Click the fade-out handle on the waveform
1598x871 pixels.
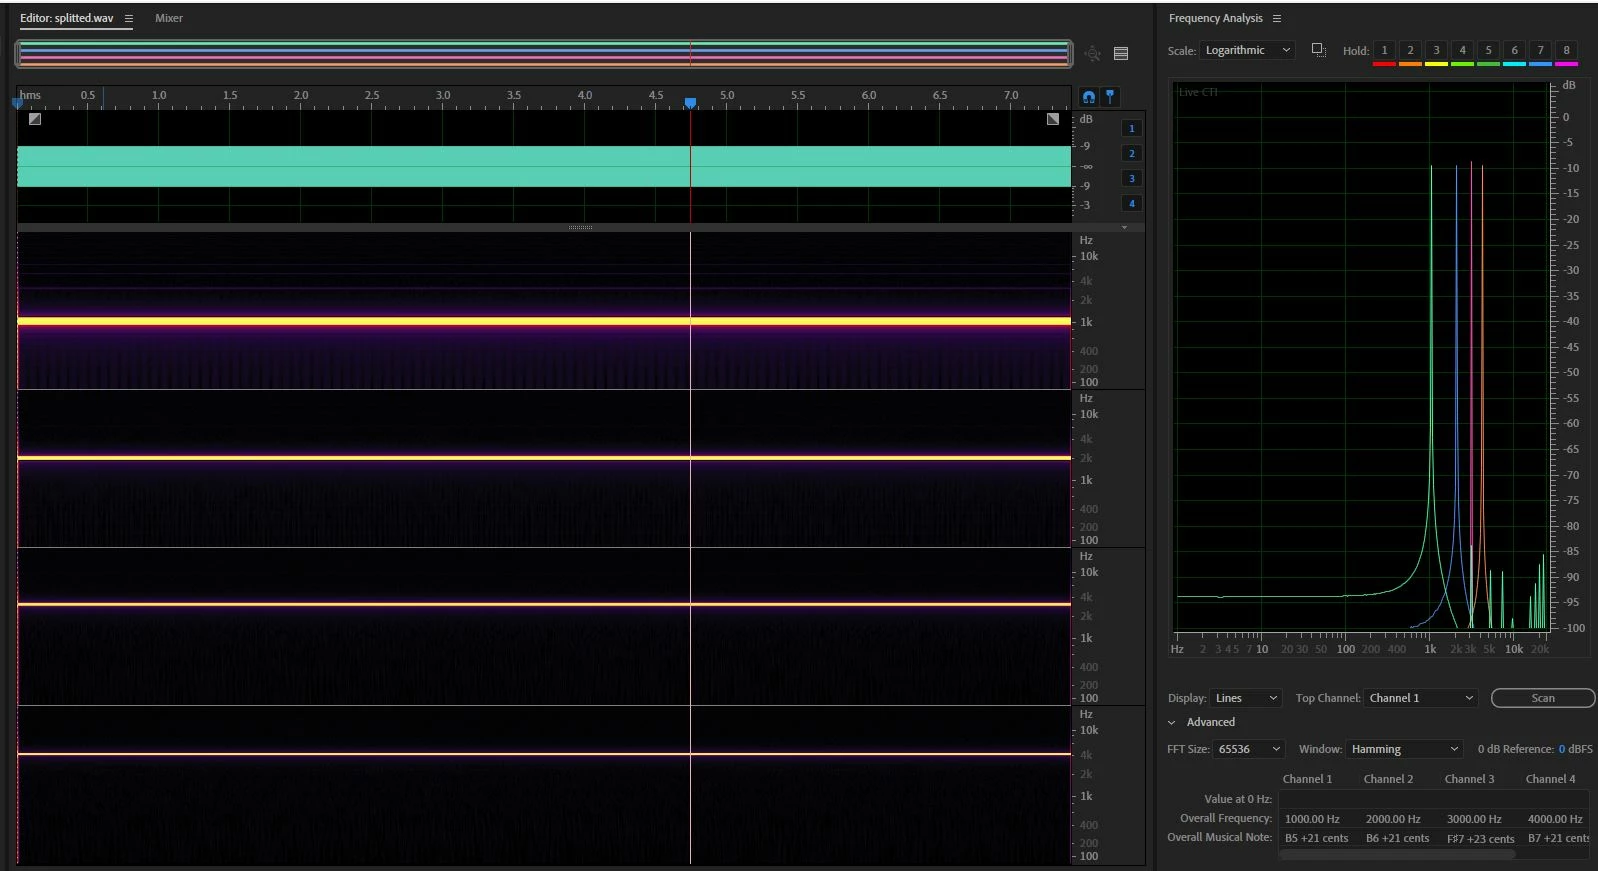point(1053,119)
